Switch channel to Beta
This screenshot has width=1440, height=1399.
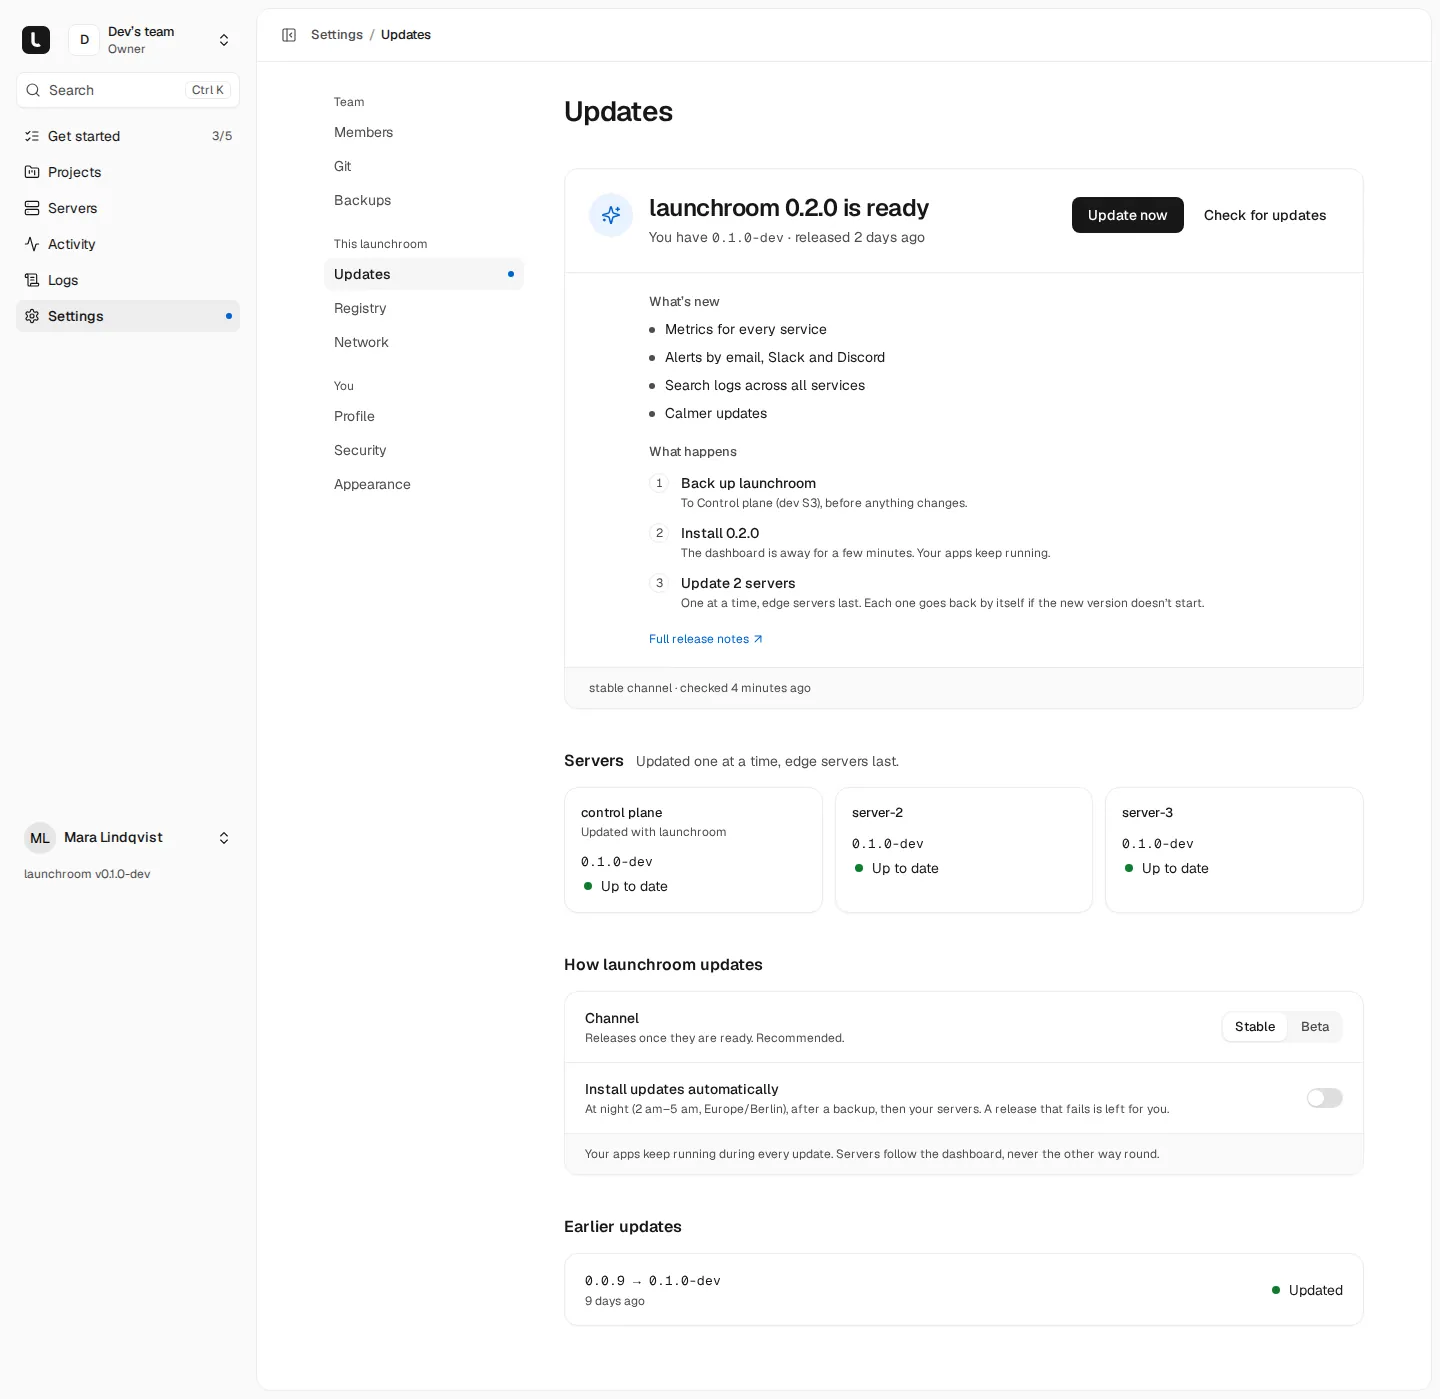[x=1315, y=1027]
